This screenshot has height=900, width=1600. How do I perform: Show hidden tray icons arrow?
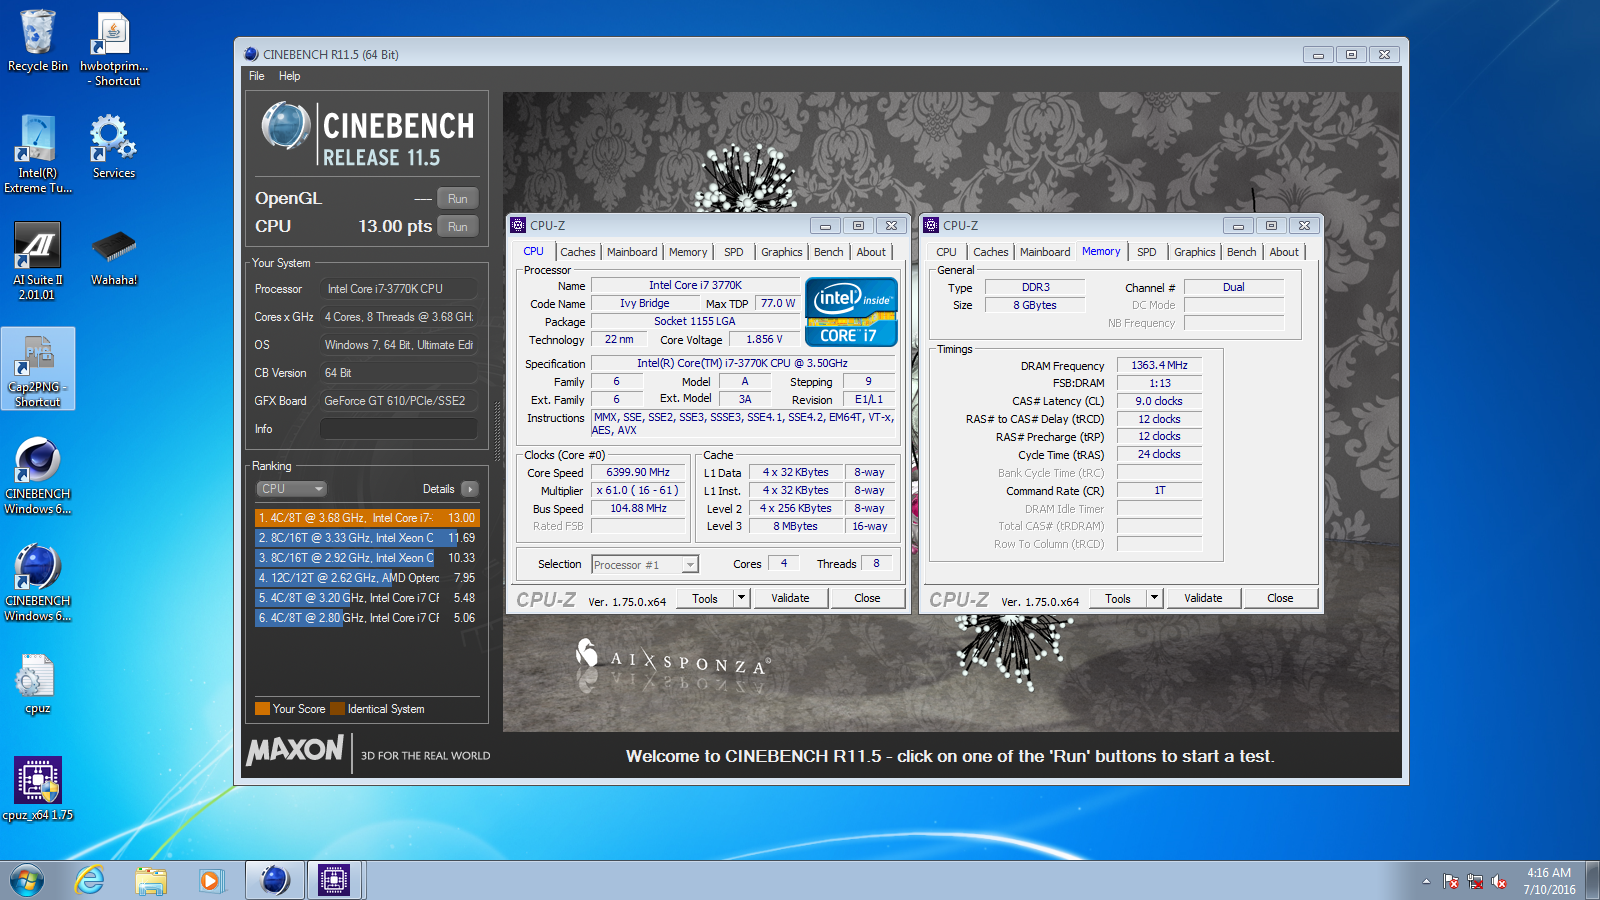click(x=1426, y=881)
